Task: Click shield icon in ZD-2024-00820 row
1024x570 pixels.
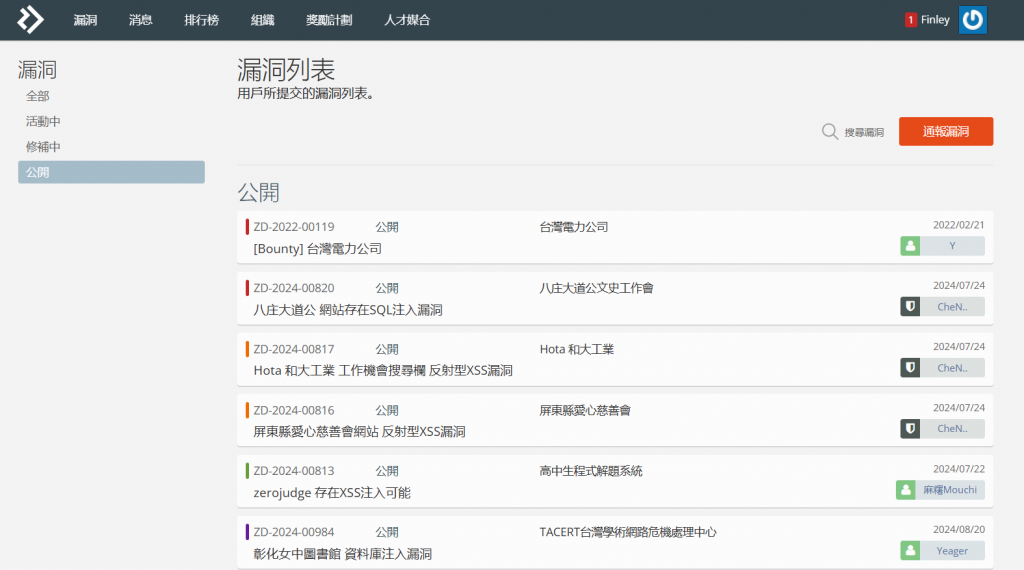Action: (x=910, y=307)
